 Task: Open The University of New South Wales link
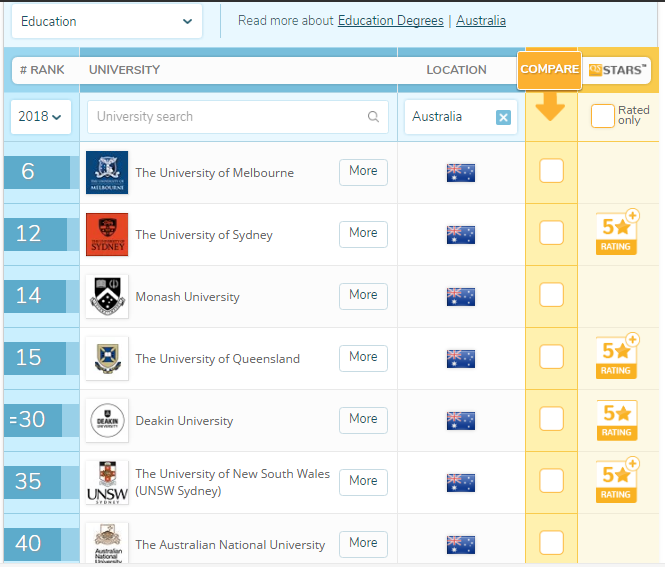click(232, 482)
